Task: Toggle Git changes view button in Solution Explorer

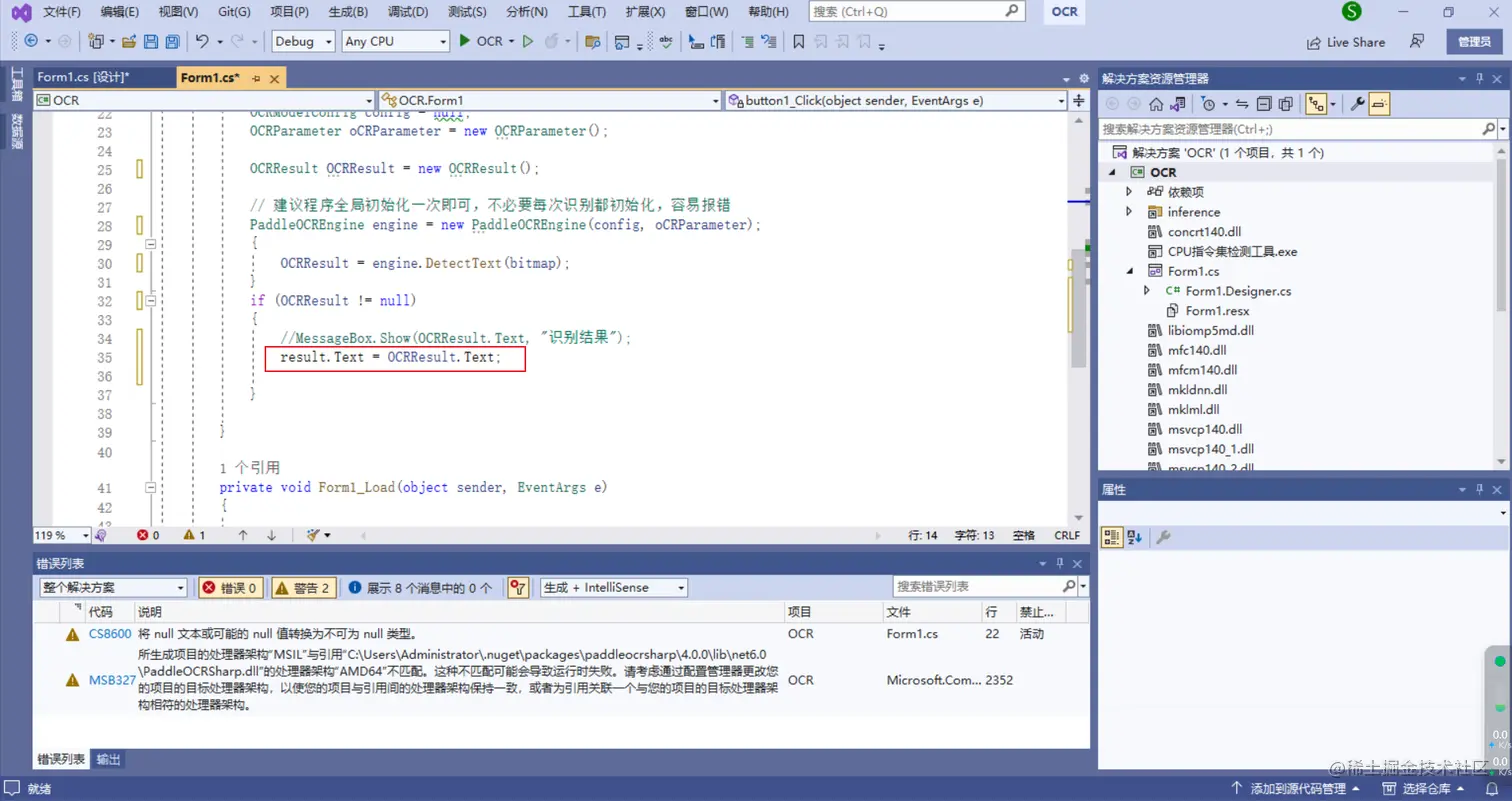Action: (x=1316, y=104)
